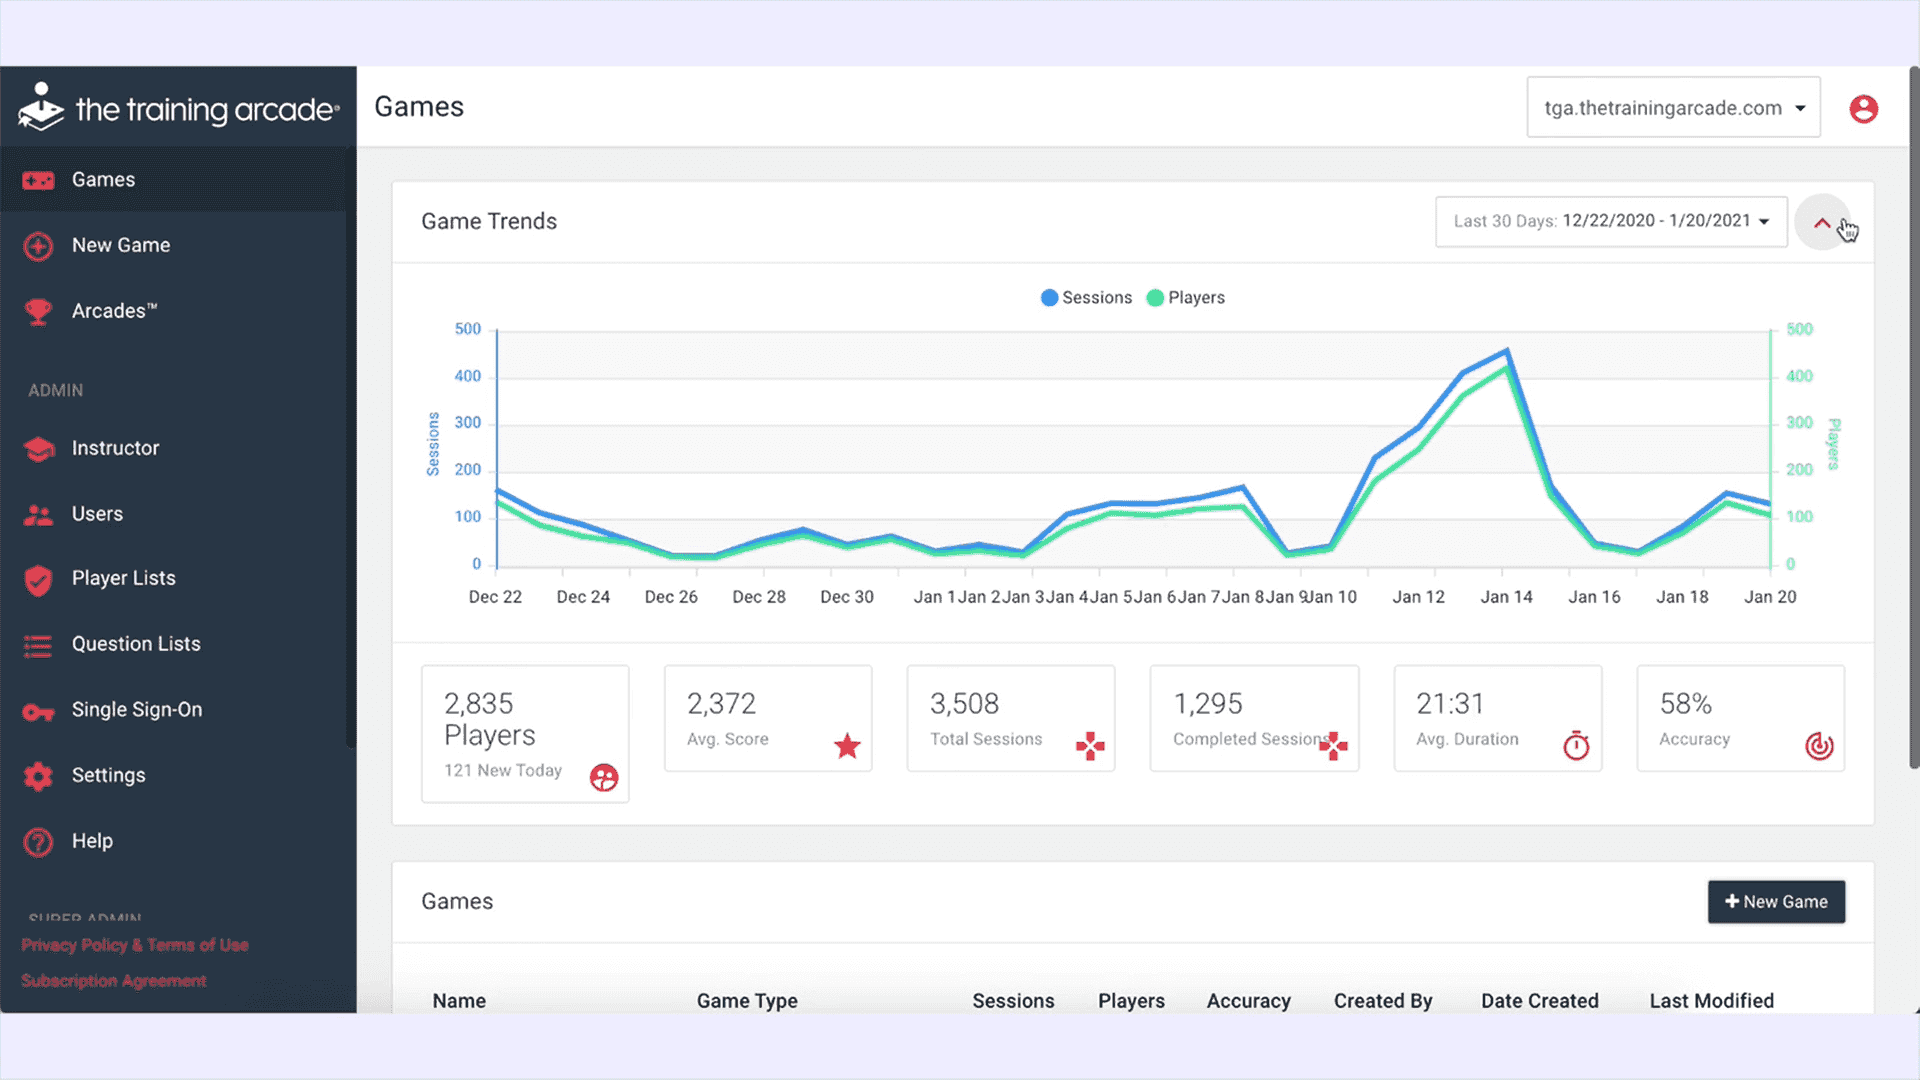
Task: Sort games table by Date Created column
Action: pos(1540,1001)
